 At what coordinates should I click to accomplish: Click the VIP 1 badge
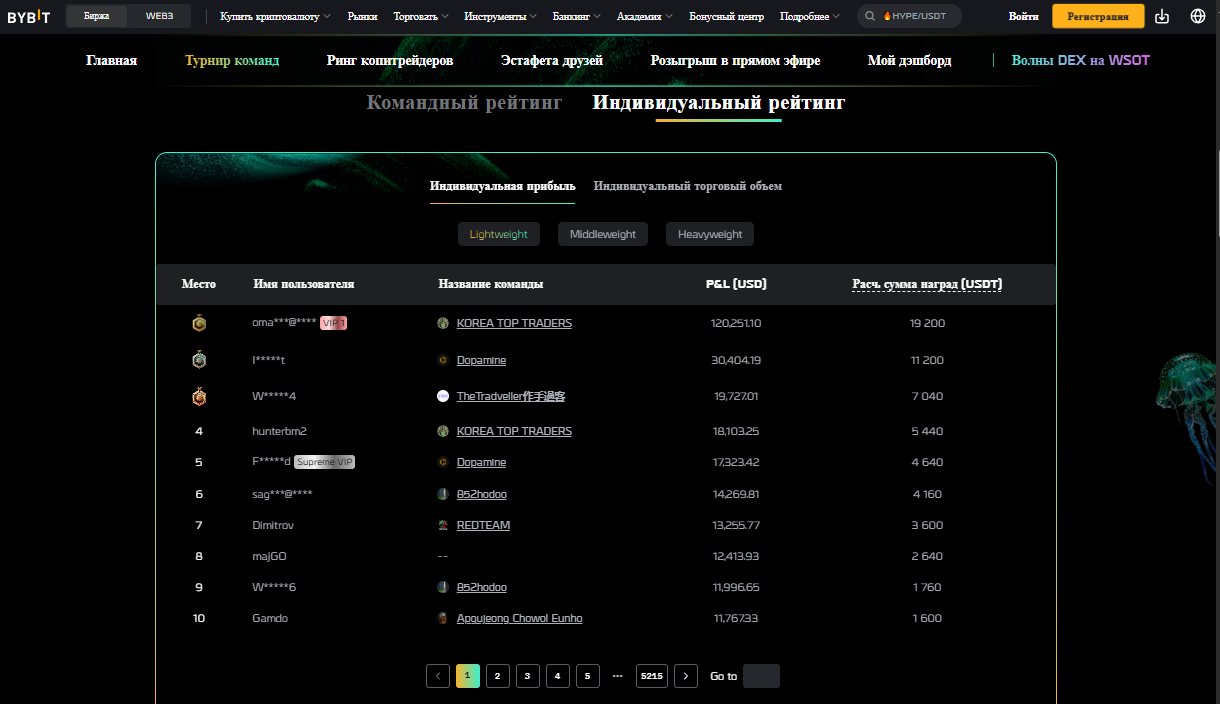coord(333,323)
